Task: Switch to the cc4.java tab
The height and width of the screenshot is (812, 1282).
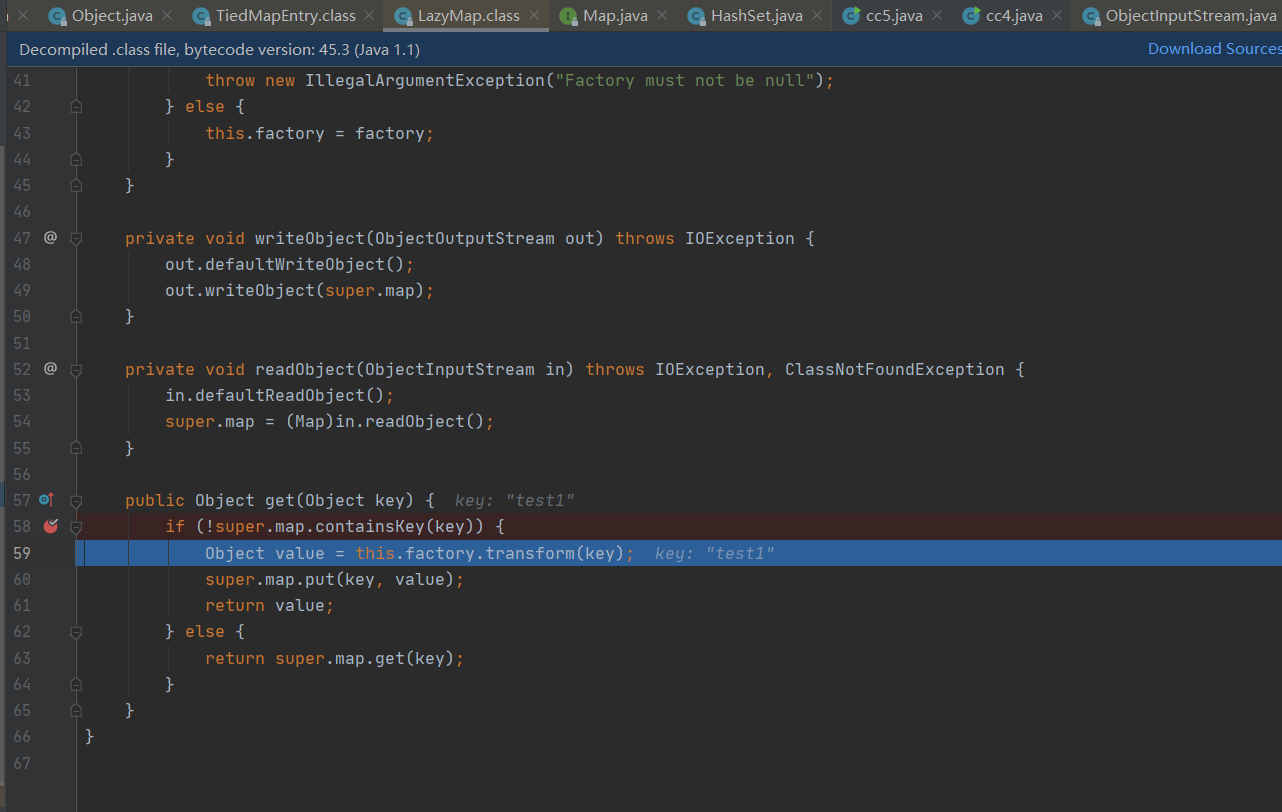Action: (1014, 16)
